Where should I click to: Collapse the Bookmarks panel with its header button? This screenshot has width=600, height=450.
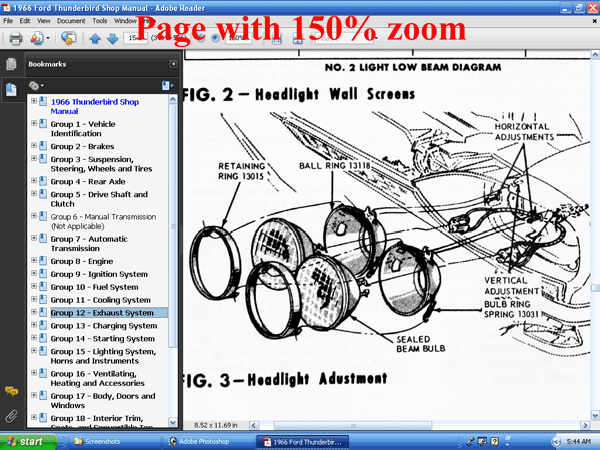(x=173, y=64)
